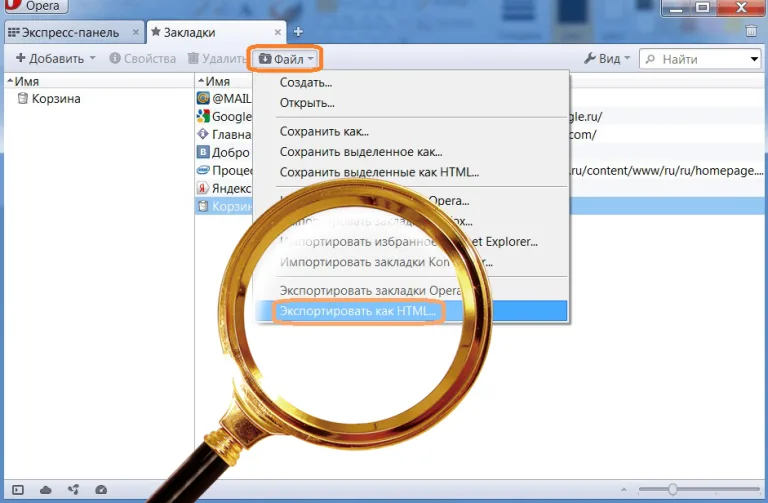Choose Открыть... in the Файл menu
Screen dimensions: 768x503
pos(410,103)
